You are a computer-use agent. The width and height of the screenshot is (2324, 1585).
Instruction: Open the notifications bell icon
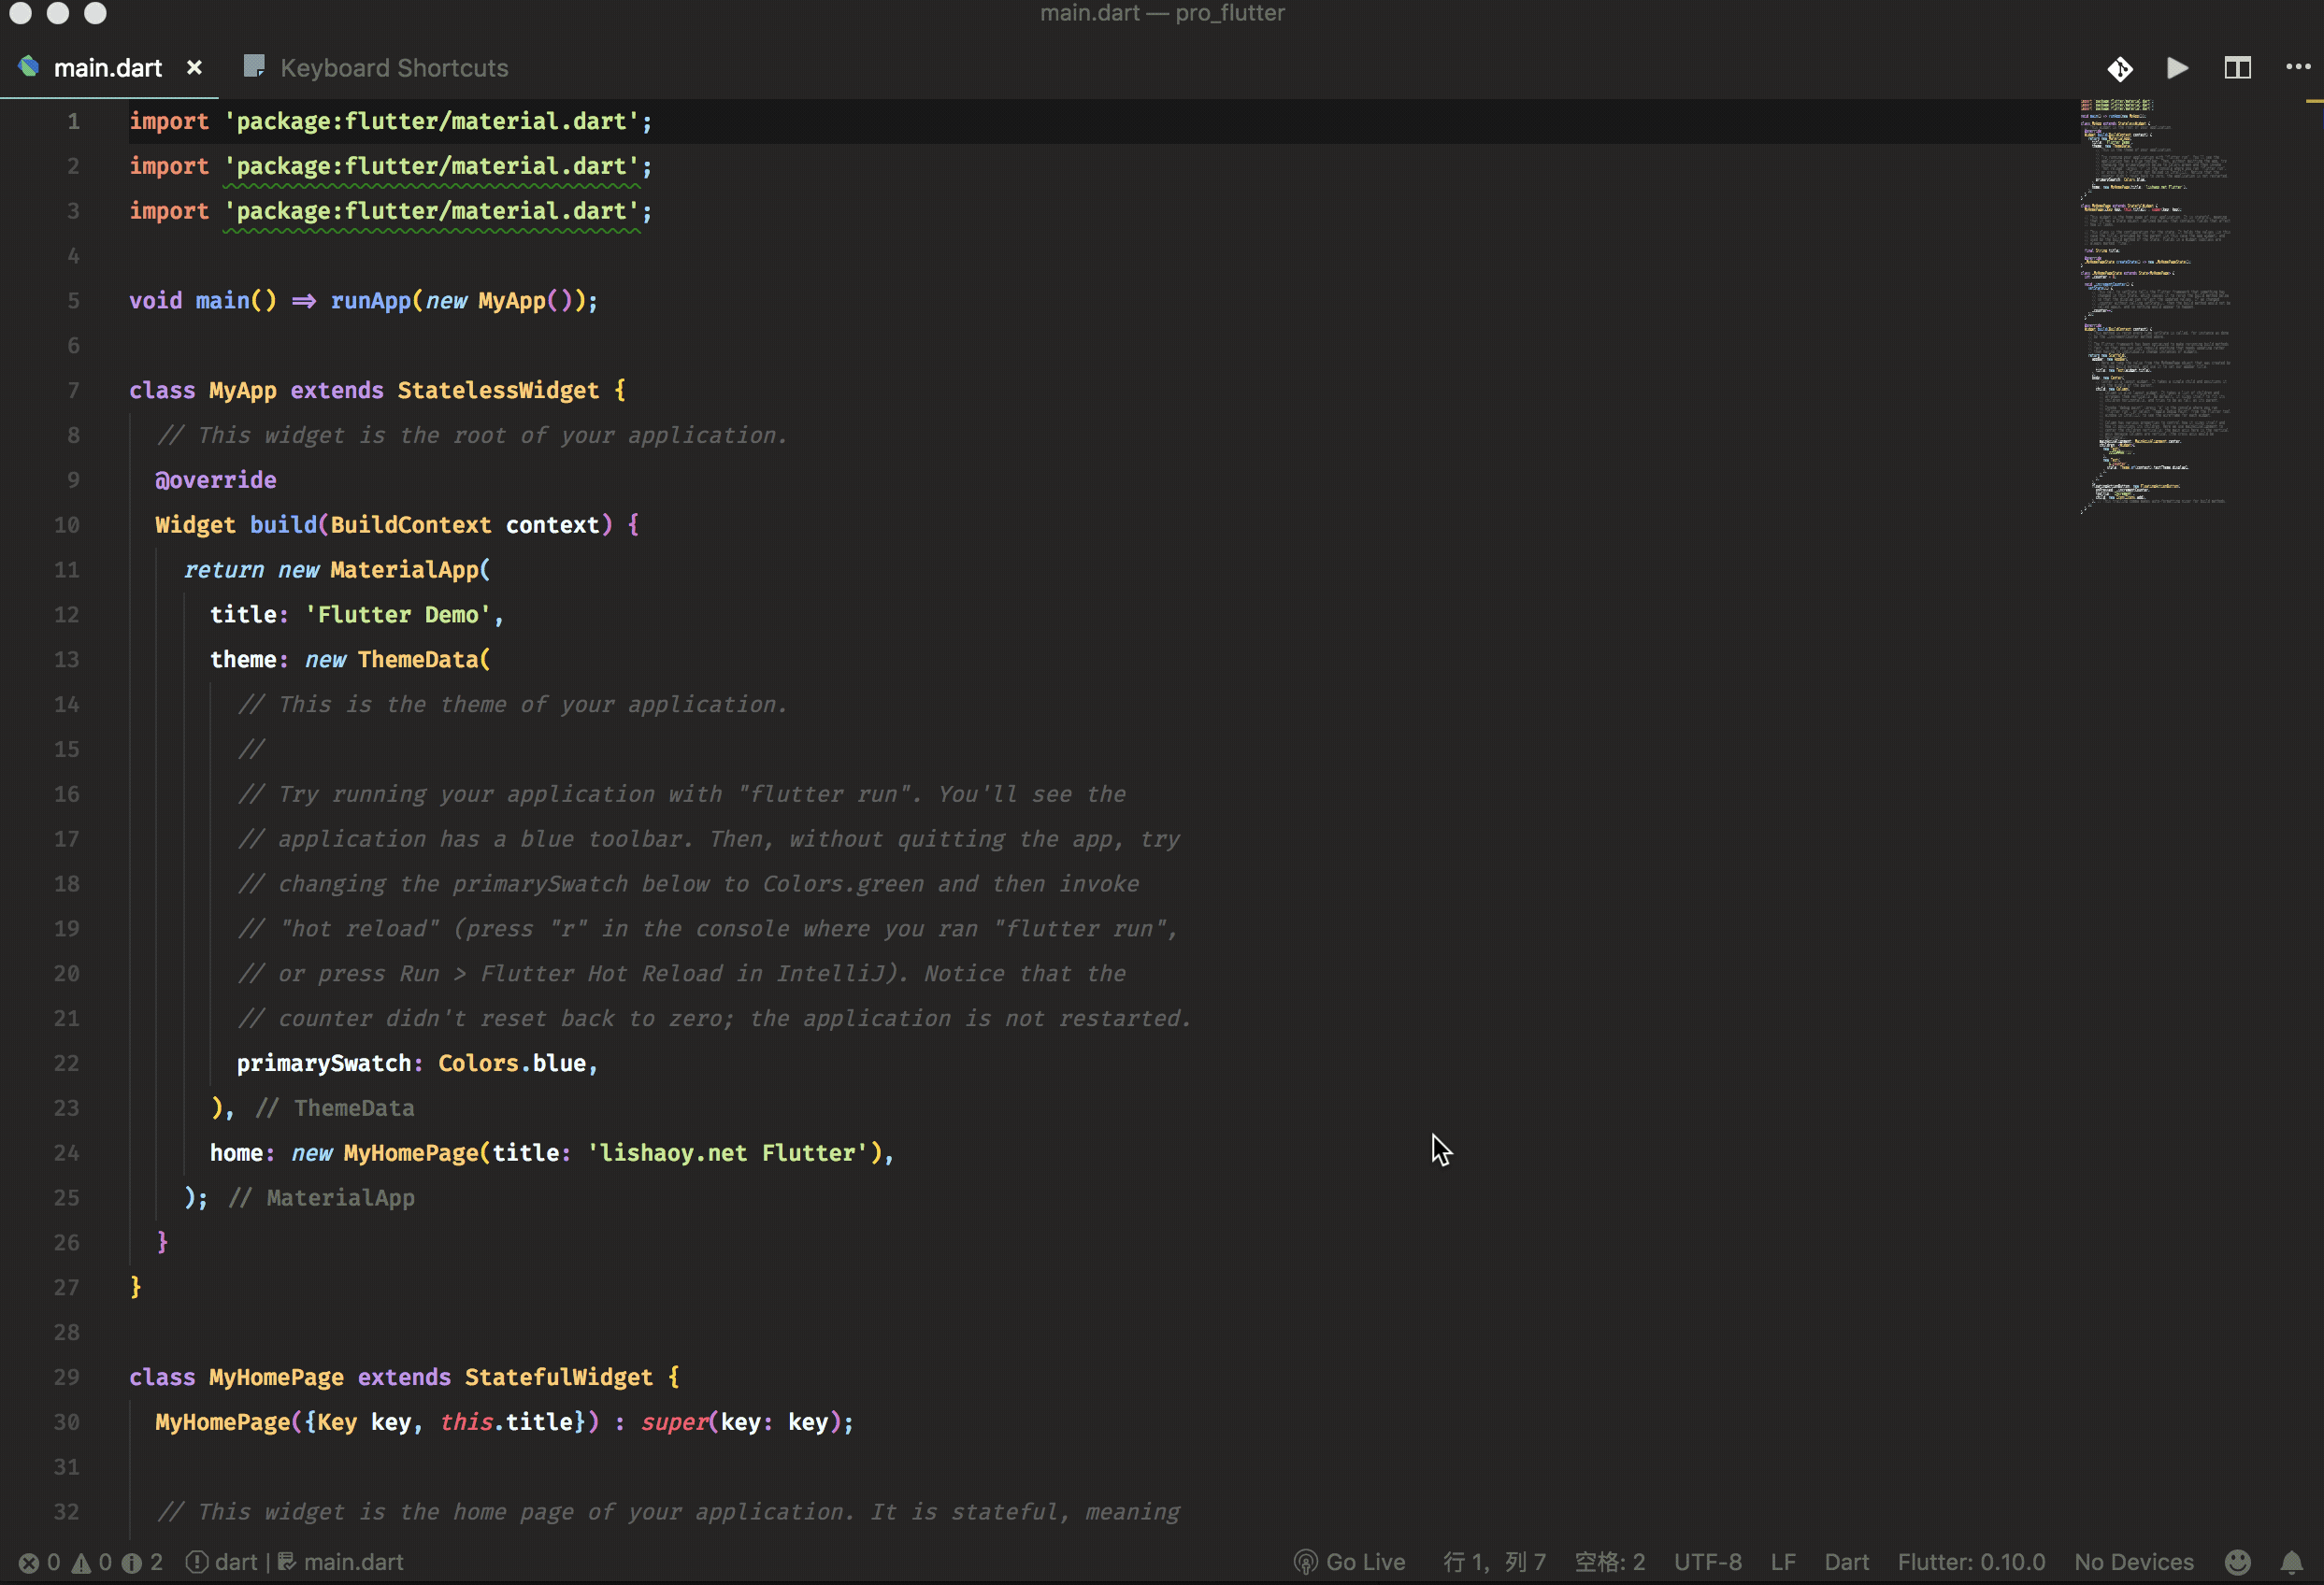pos(2291,1562)
